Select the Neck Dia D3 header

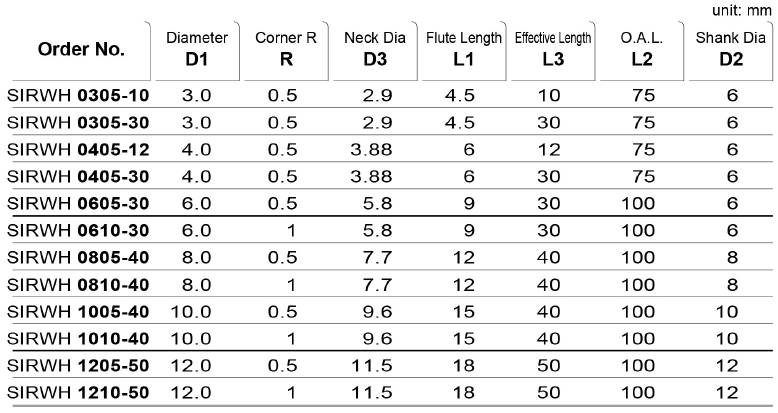point(375,49)
